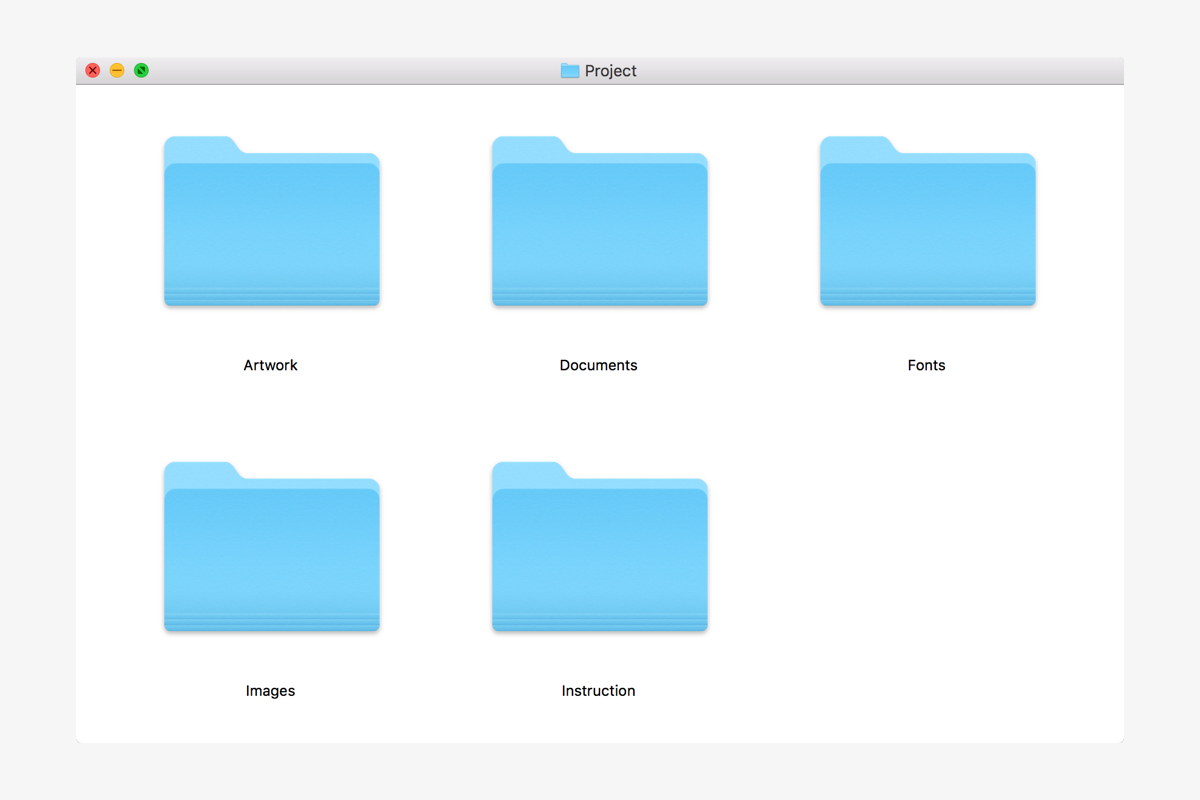This screenshot has height=800, width=1200.
Task: Open the Documents folder
Action: point(599,220)
